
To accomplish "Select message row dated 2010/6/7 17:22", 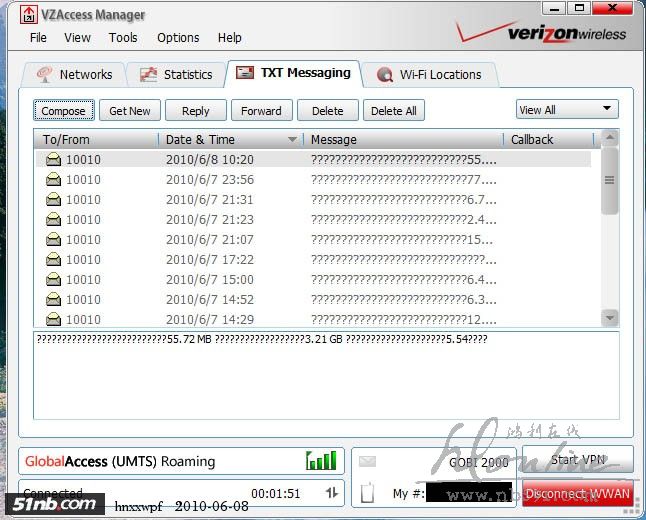I will coord(313,259).
